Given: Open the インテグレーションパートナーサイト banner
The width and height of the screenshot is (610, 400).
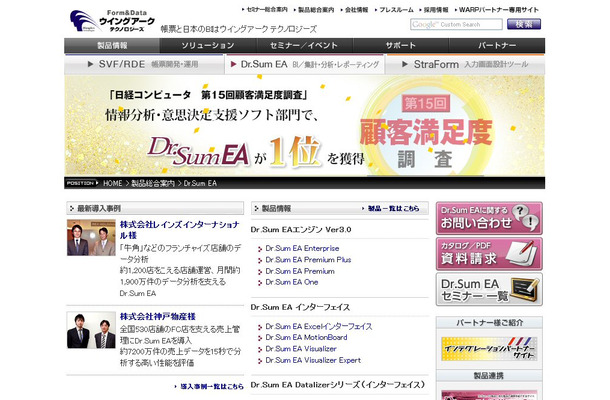Looking at the screenshot, I should (x=489, y=349).
